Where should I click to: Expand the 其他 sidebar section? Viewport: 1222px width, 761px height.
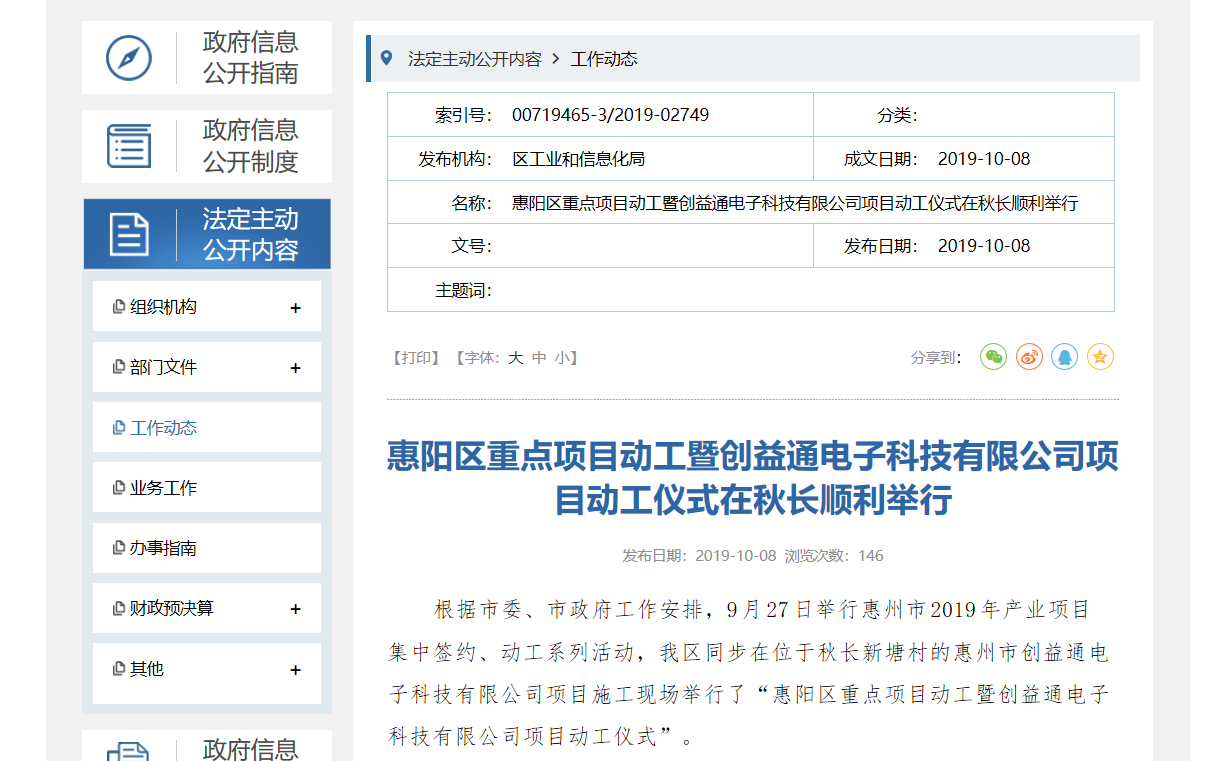(x=295, y=669)
